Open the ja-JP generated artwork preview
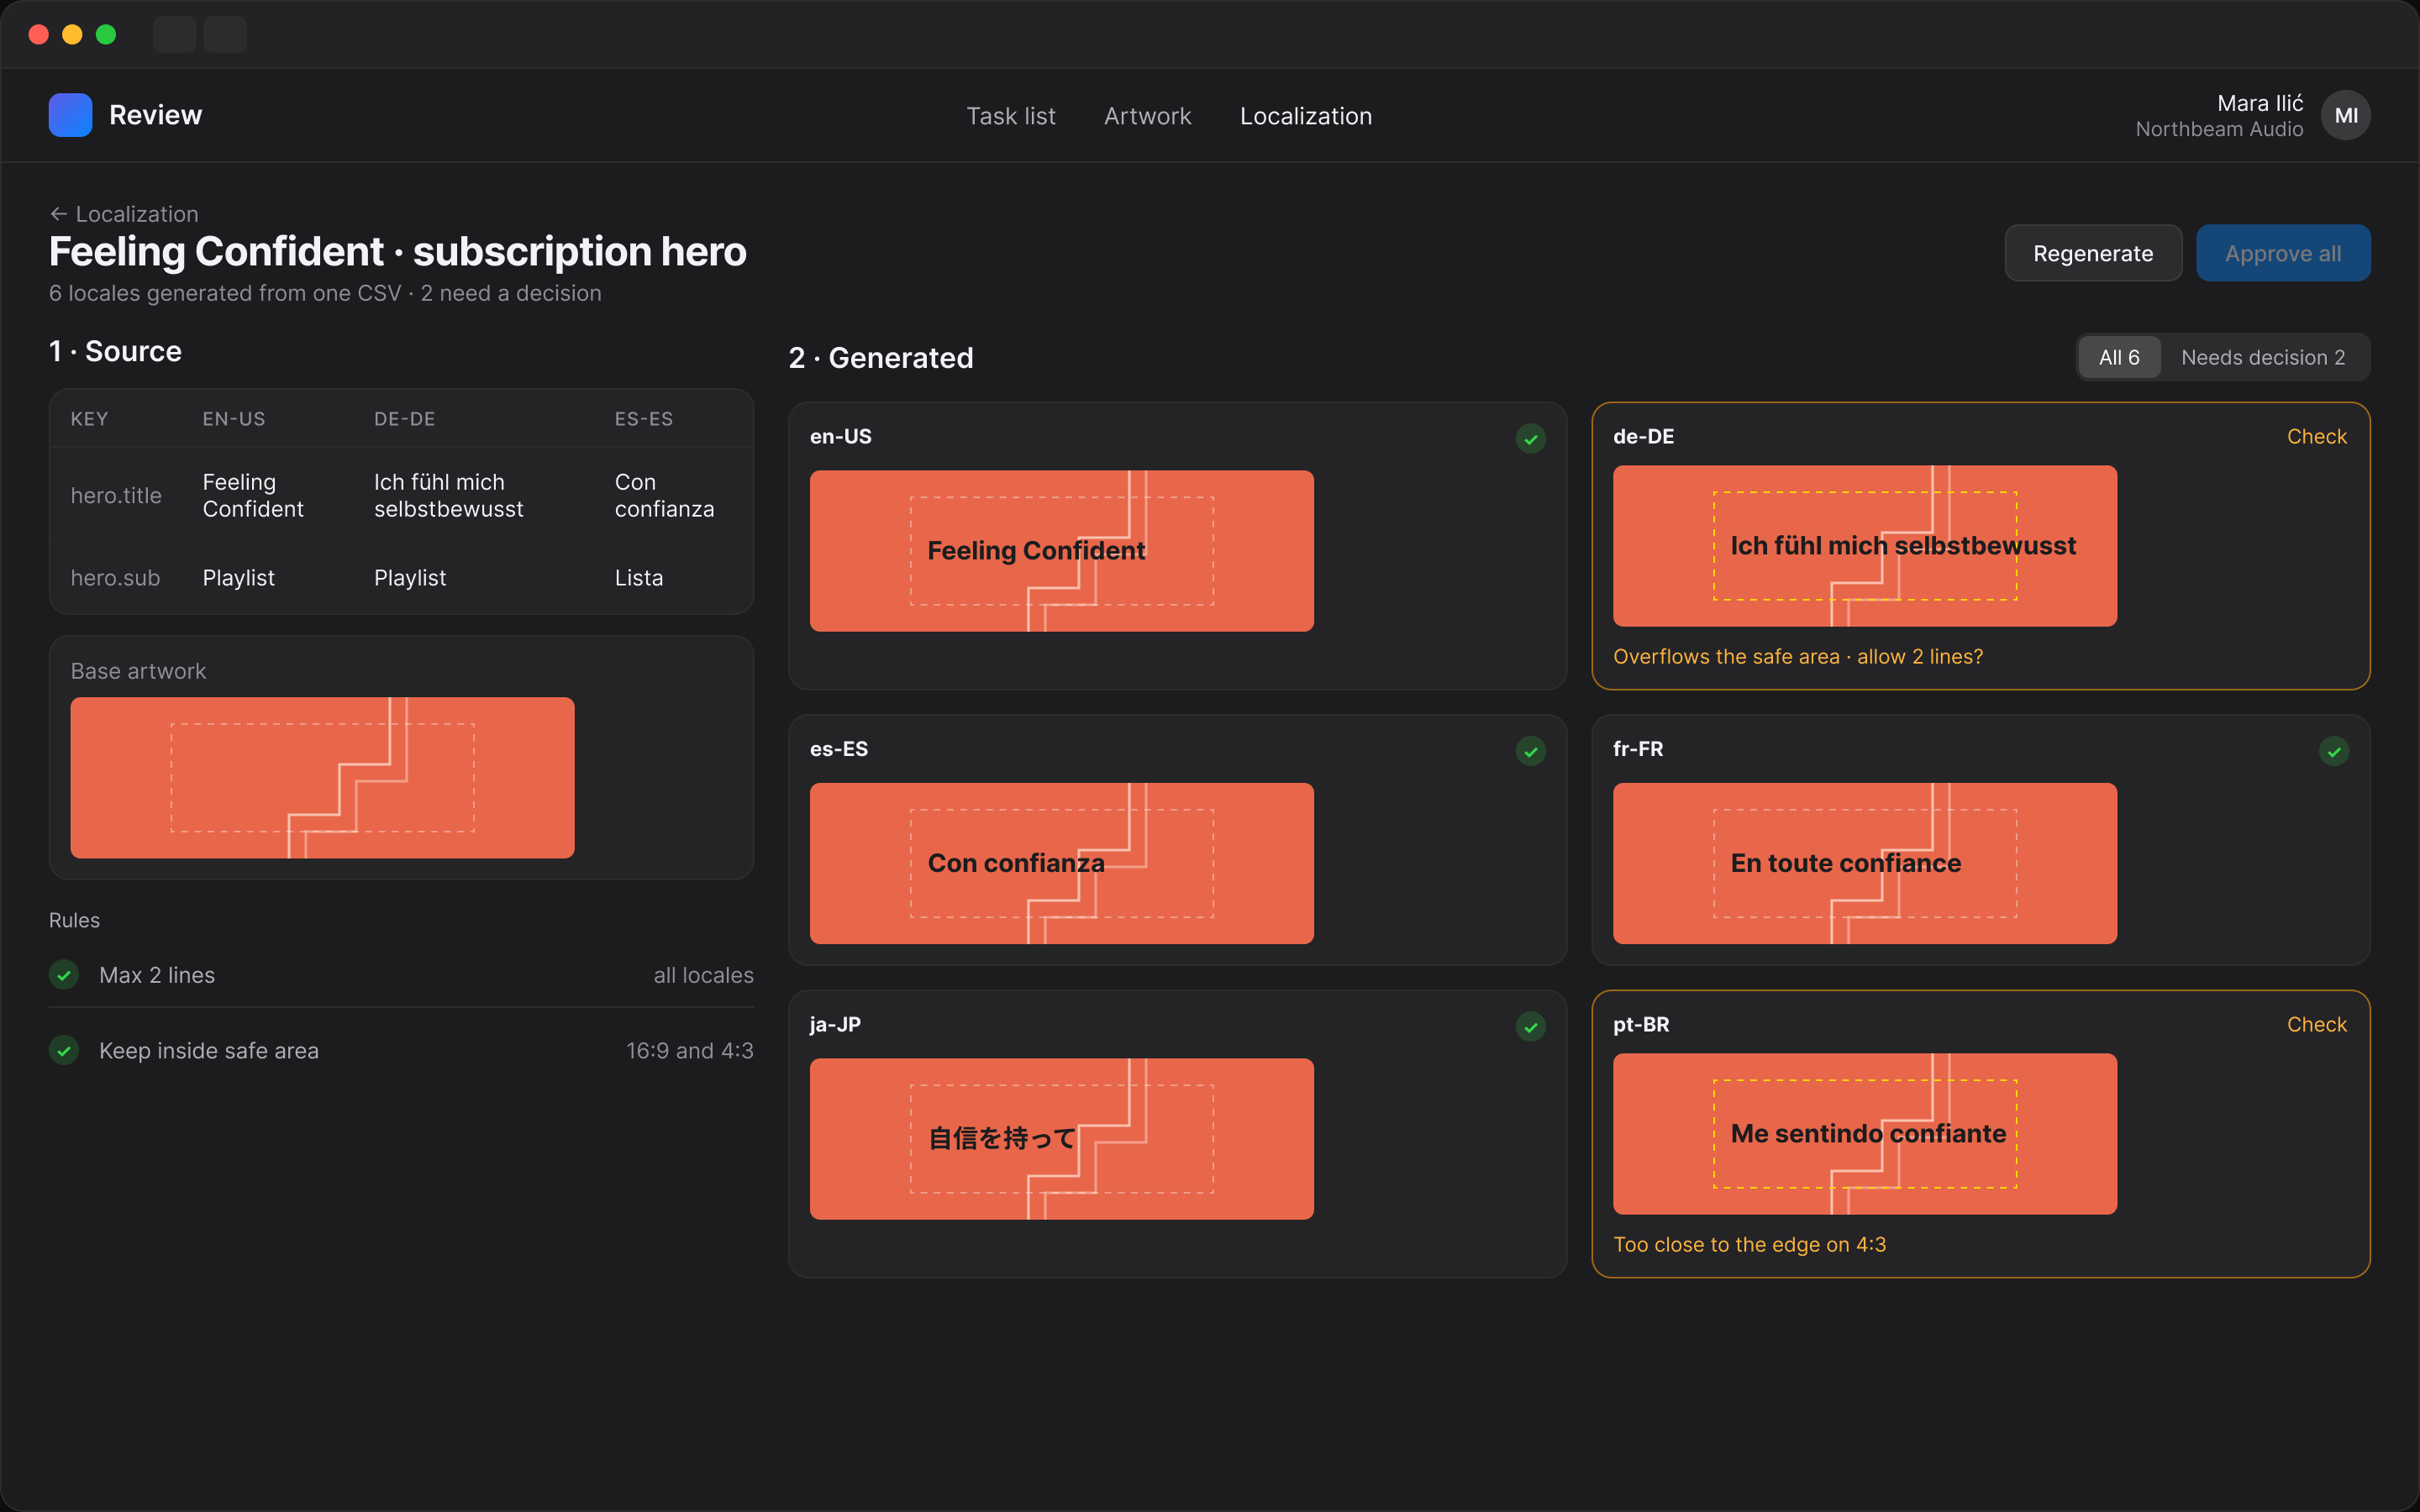The height and width of the screenshot is (1512, 2420). point(1061,1138)
